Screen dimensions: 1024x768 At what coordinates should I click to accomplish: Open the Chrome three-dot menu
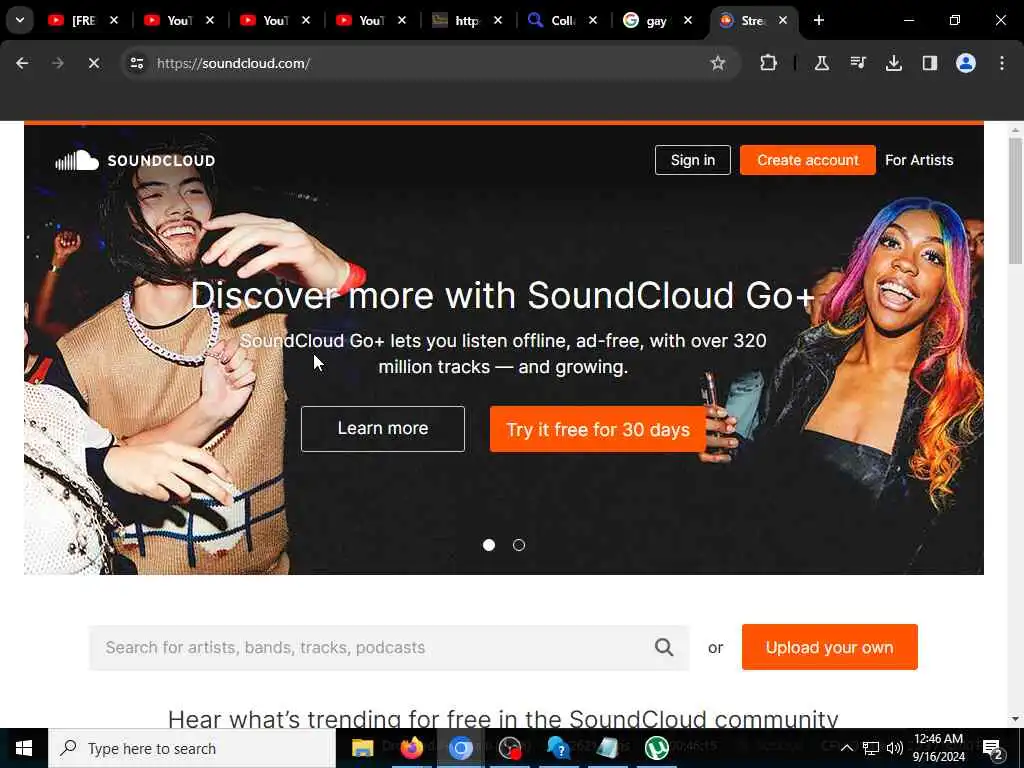point(1002,63)
